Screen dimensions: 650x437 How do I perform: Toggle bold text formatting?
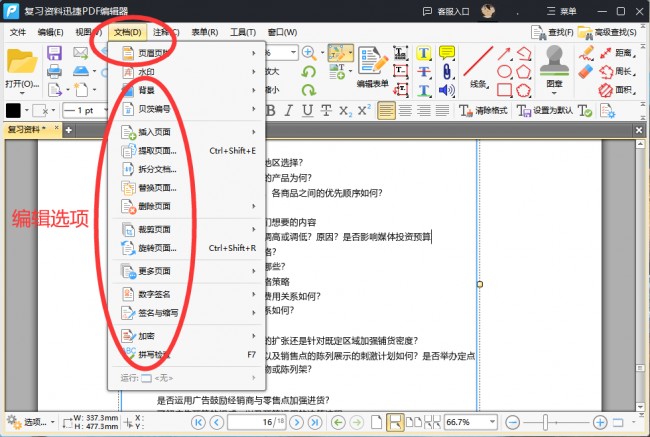click(x=271, y=110)
